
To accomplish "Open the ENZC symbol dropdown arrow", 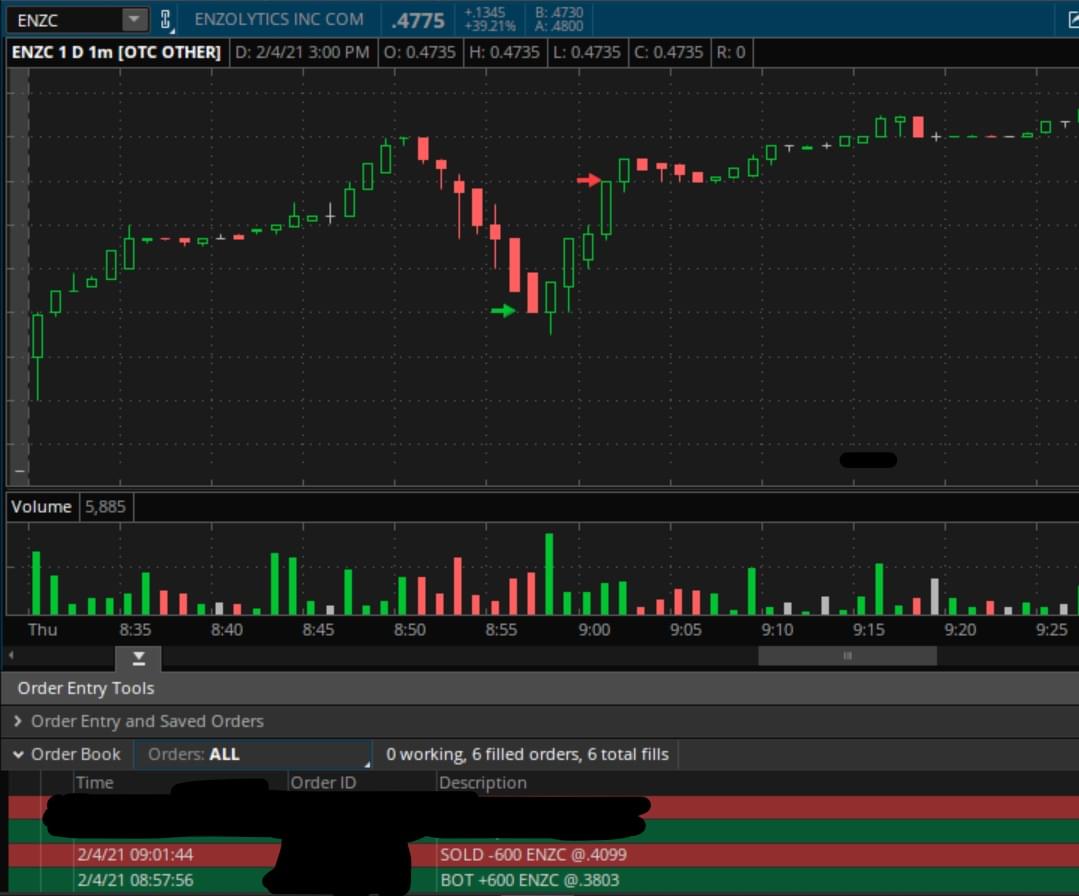I will point(135,20).
